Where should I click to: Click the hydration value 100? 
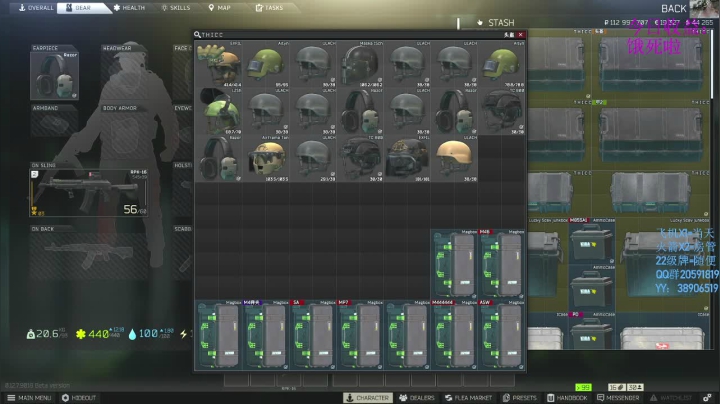point(150,334)
